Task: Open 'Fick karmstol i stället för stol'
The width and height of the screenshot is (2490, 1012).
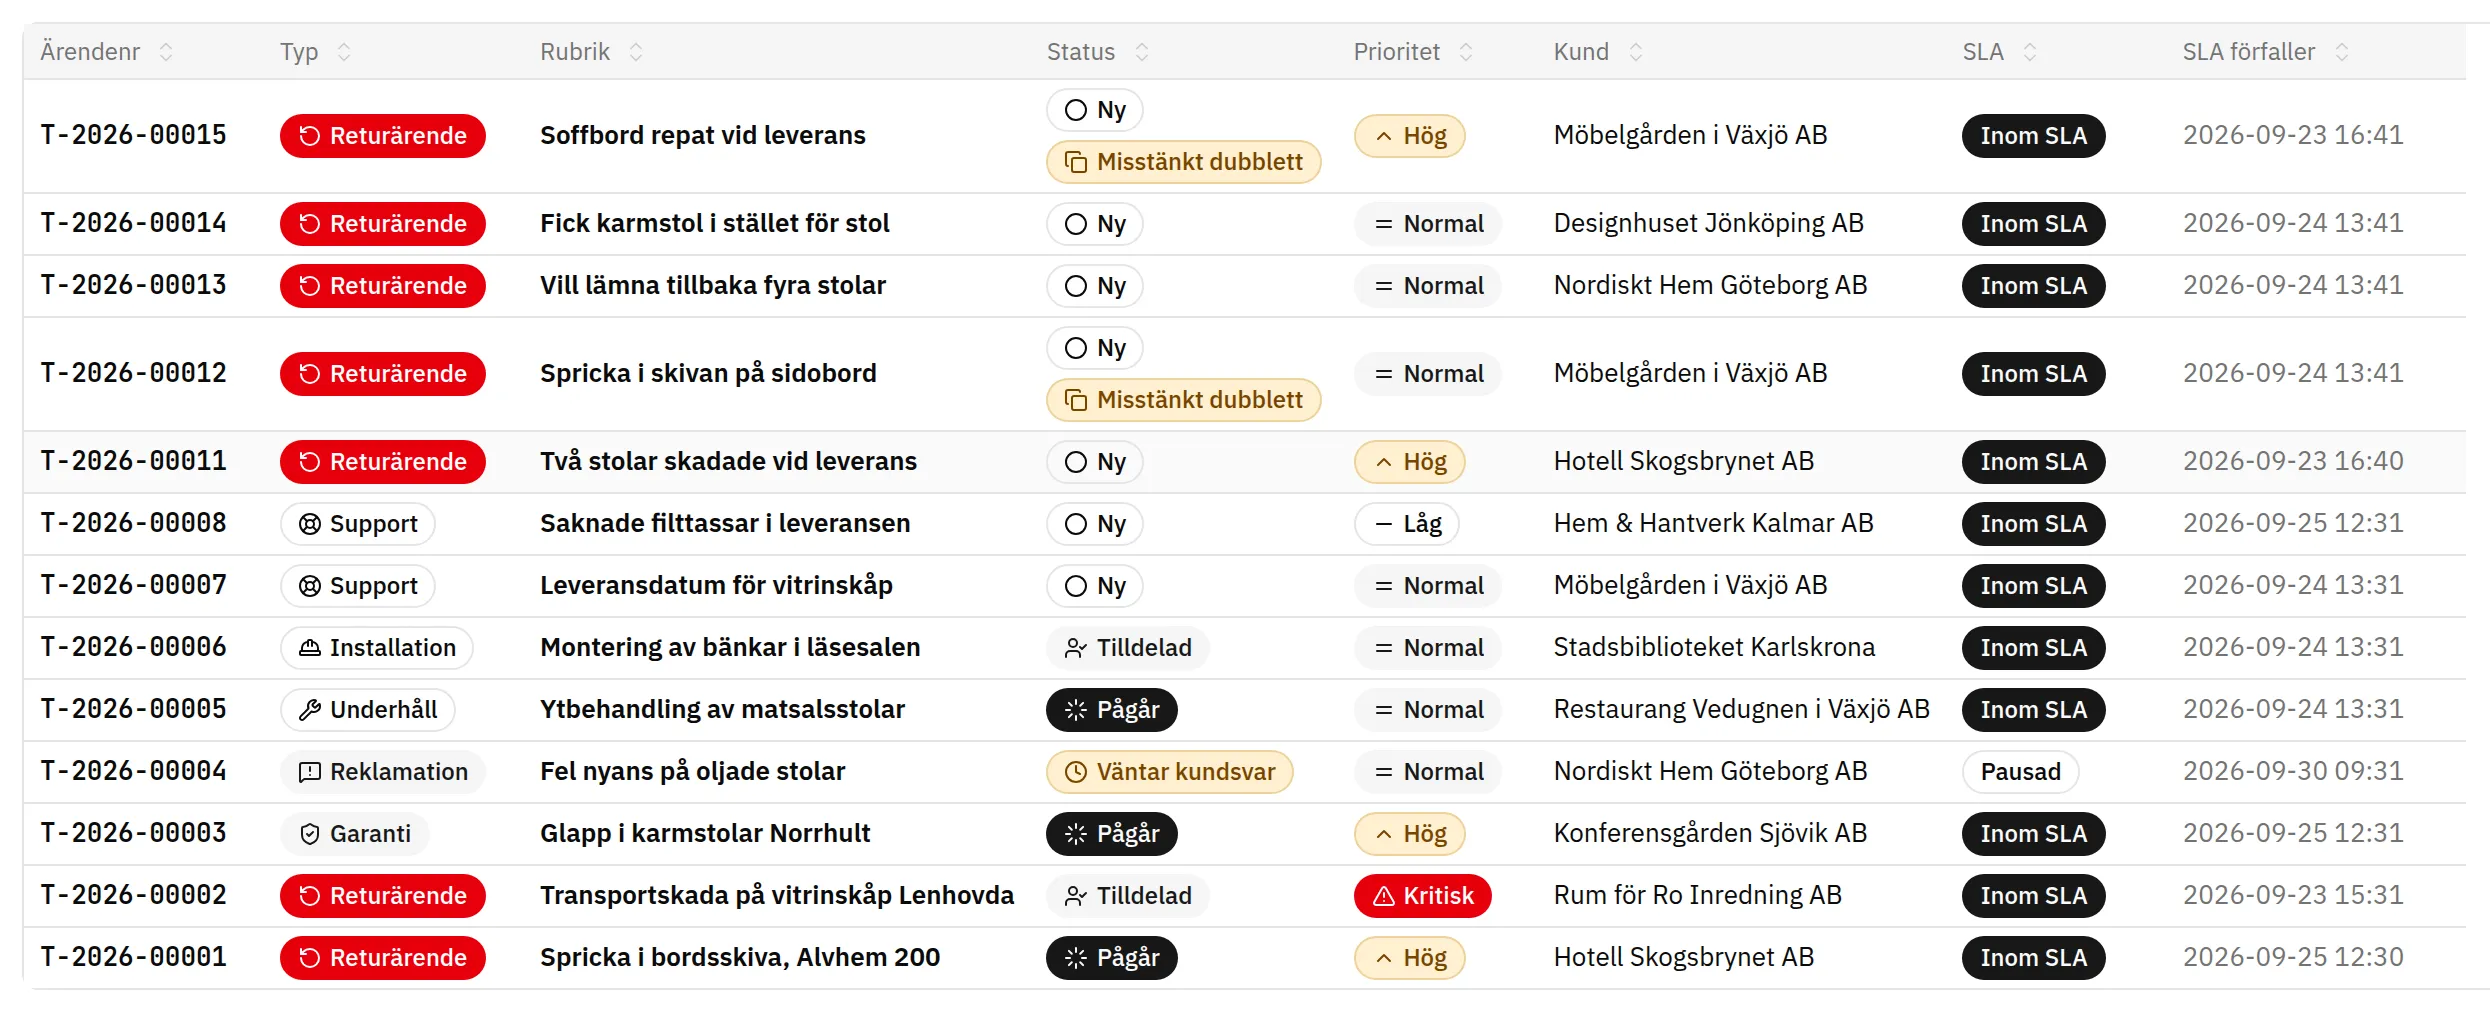Action: pyautogui.click(x=715, y=224)
